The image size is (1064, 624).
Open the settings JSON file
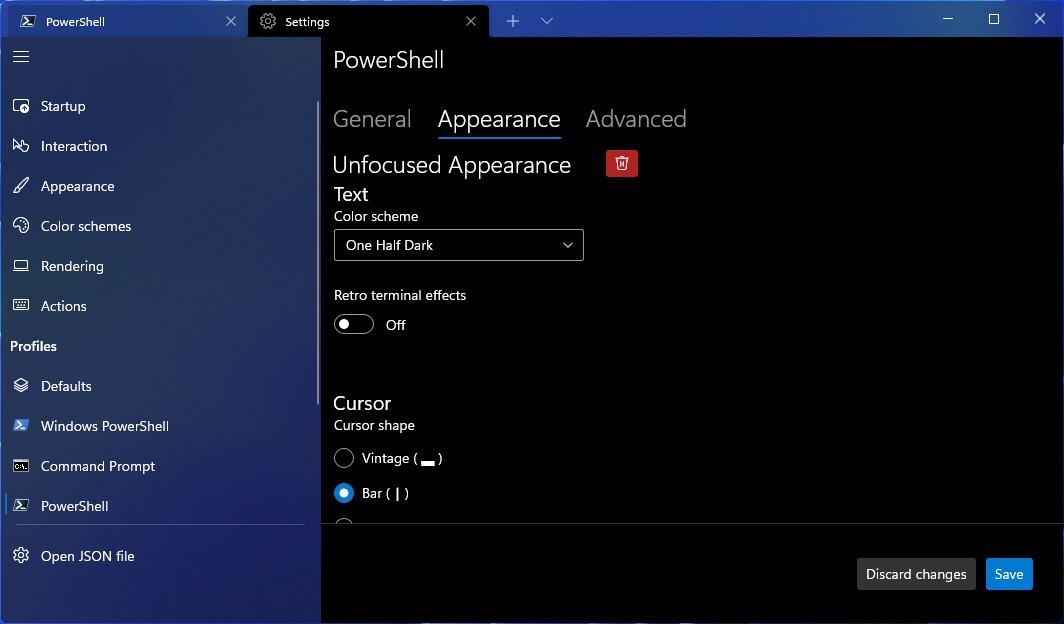(x=87, y=556)
